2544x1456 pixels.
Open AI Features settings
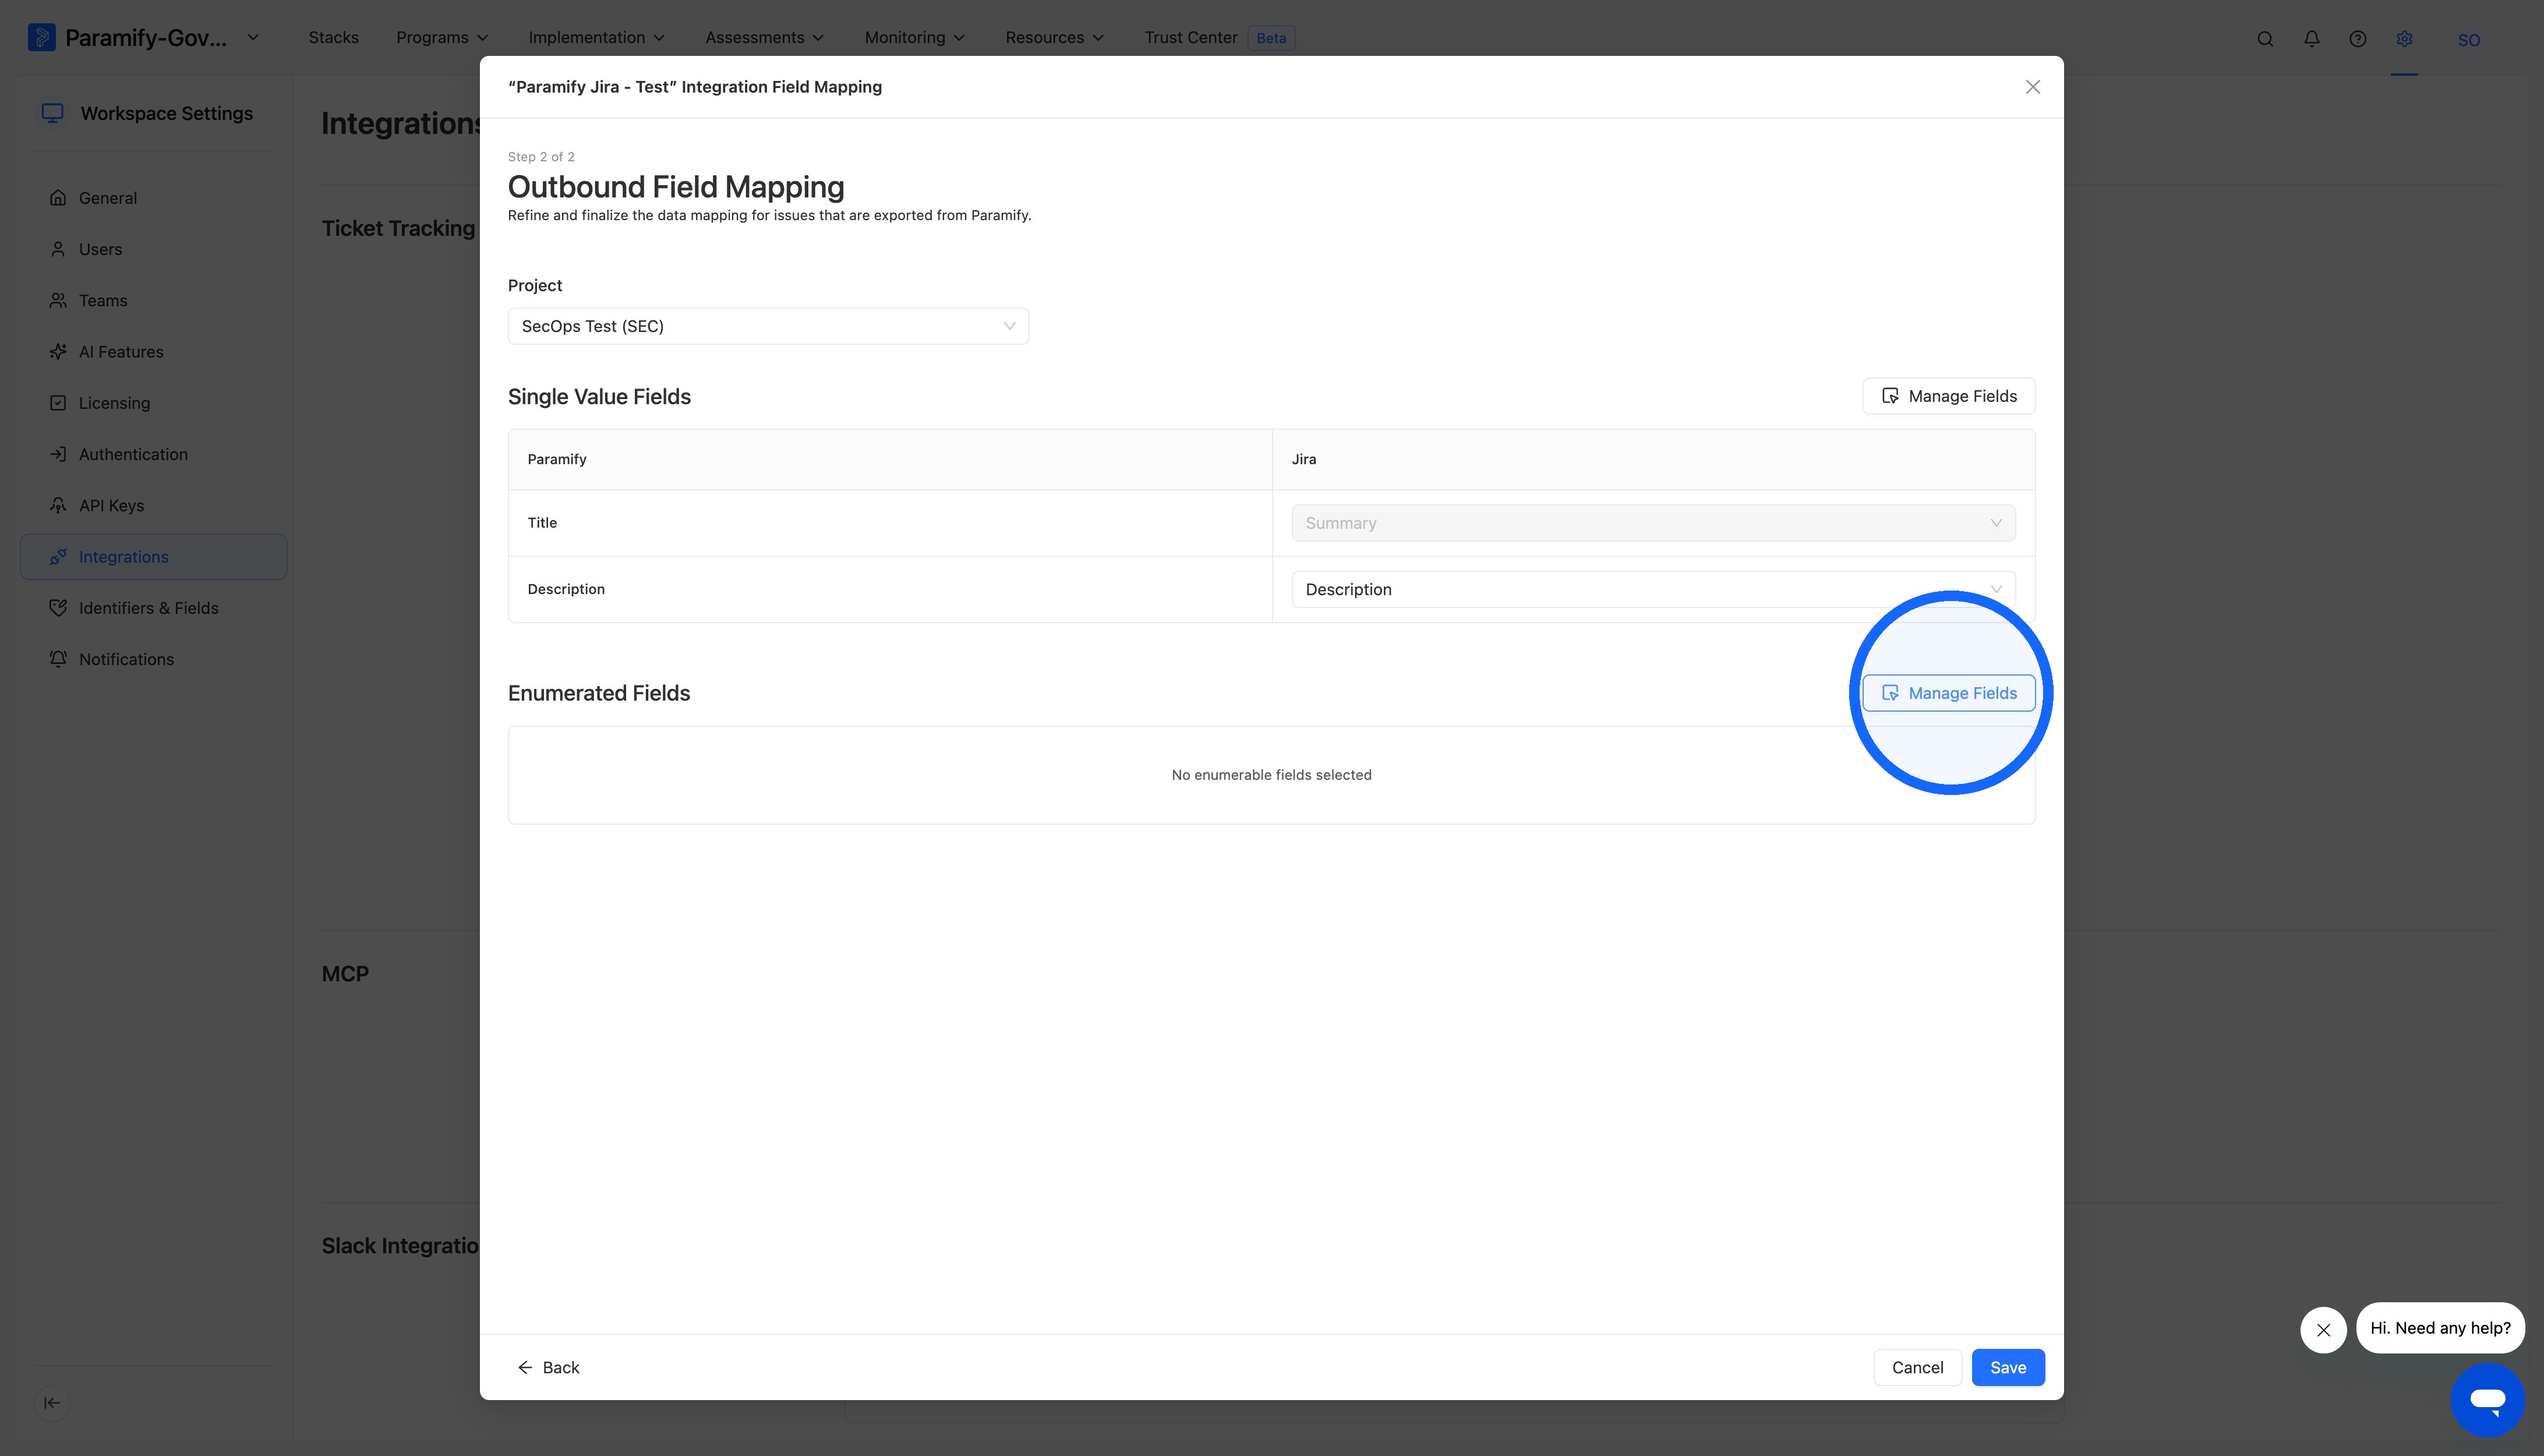point(153,352)
